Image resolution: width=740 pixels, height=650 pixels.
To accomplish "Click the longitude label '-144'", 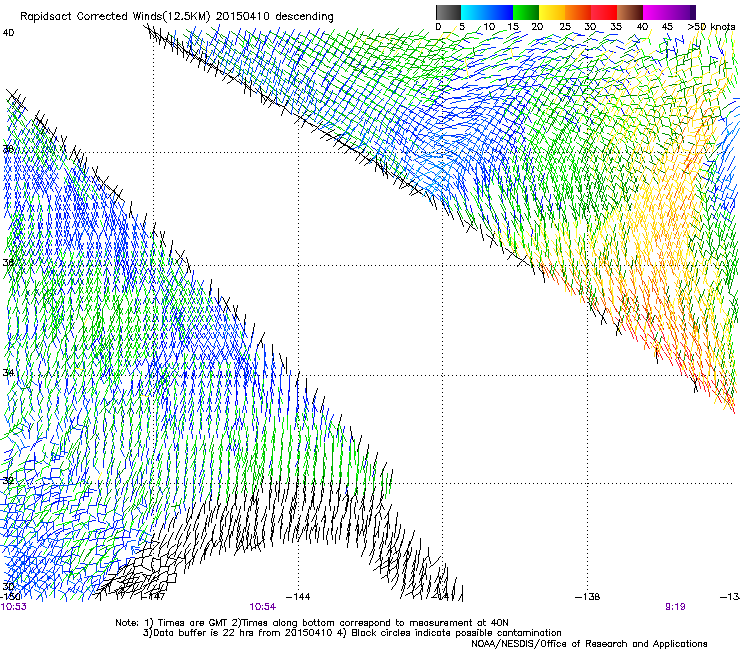I will (298, 597).
